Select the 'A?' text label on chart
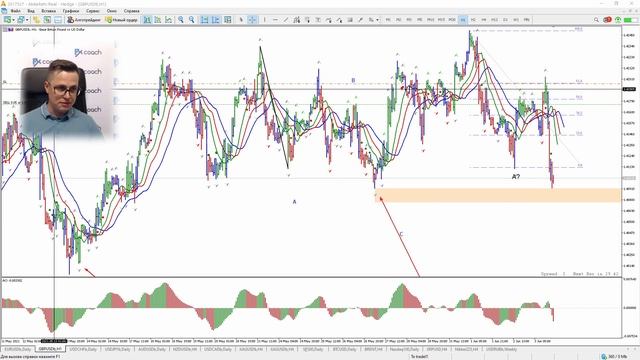640x360 pixels. (516, 177)
